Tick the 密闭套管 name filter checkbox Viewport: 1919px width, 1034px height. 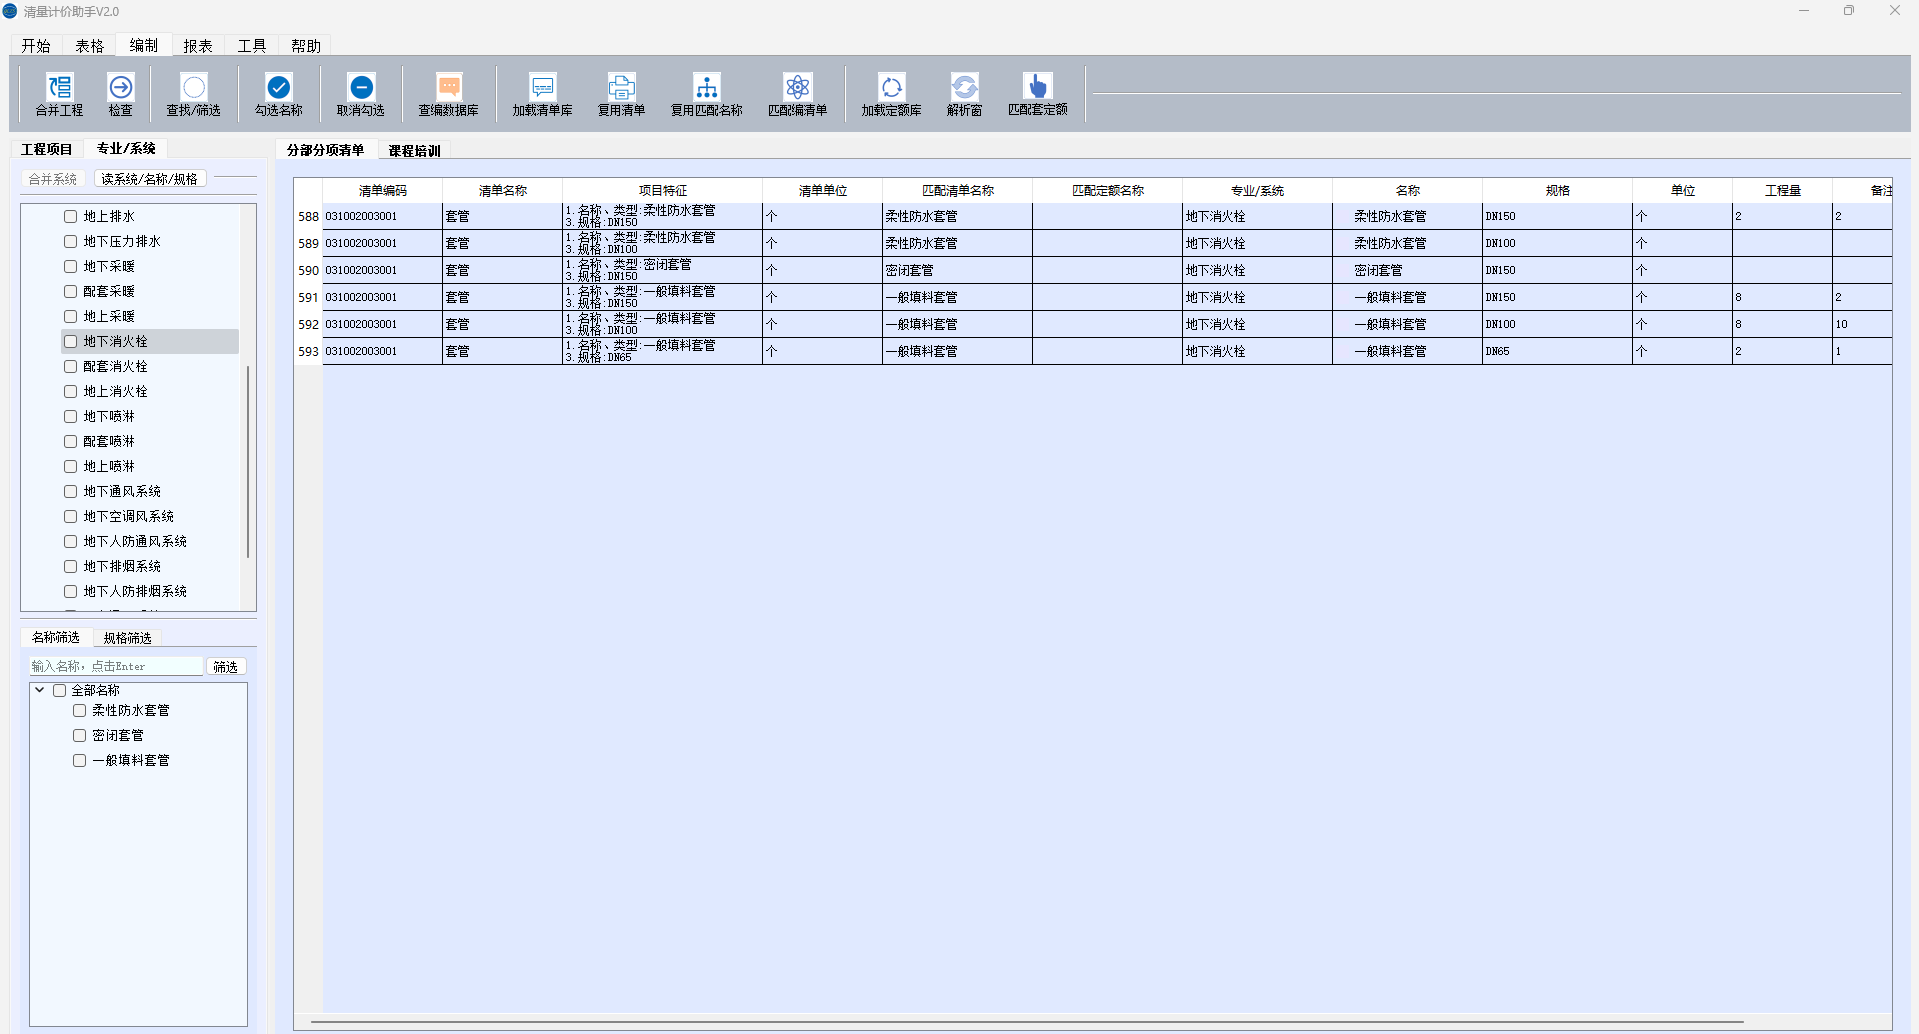coord(80,735)
